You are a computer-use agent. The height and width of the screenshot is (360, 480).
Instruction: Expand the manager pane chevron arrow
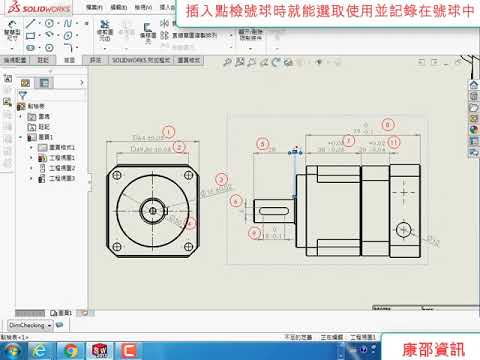tap(82, 83)
